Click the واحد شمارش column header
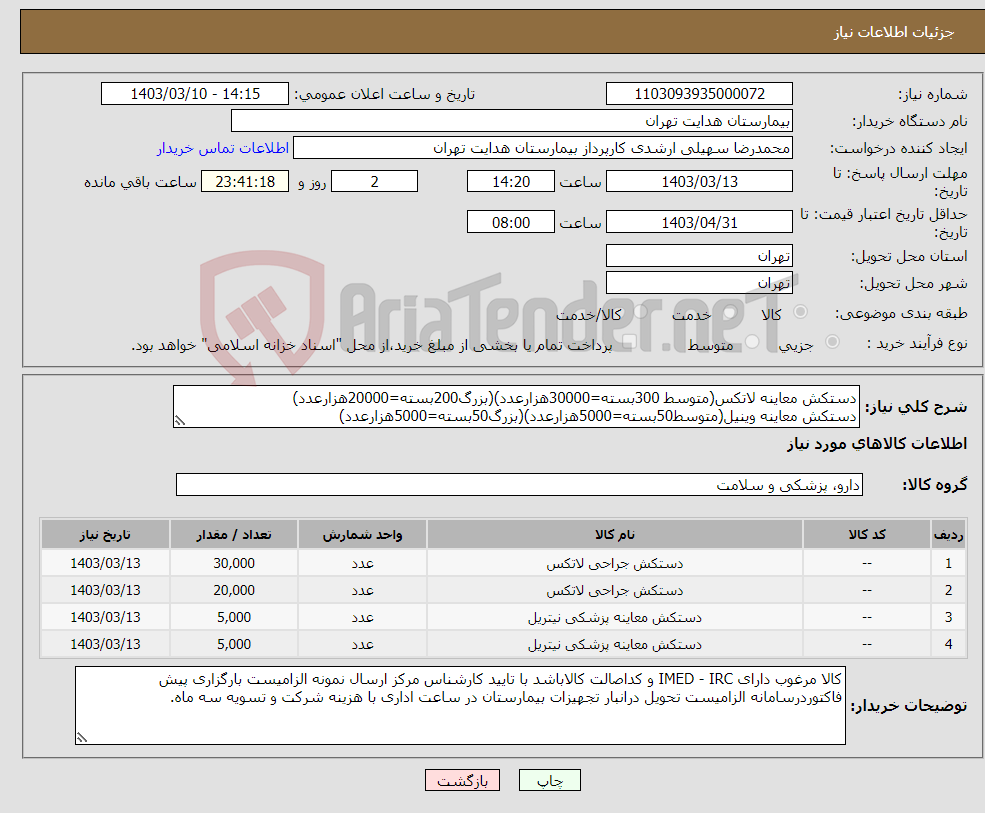Viewport: 985px width, 813px height. point(362,535)
